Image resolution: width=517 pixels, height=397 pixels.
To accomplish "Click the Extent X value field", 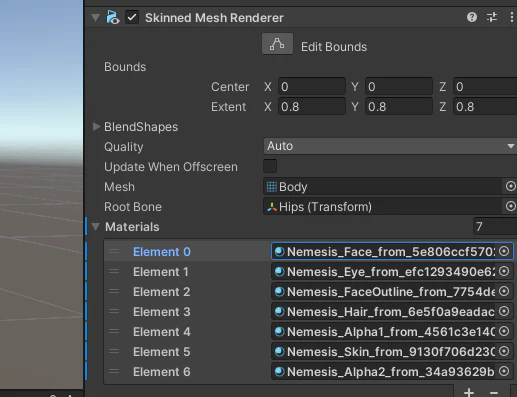I will coord(312,107).
